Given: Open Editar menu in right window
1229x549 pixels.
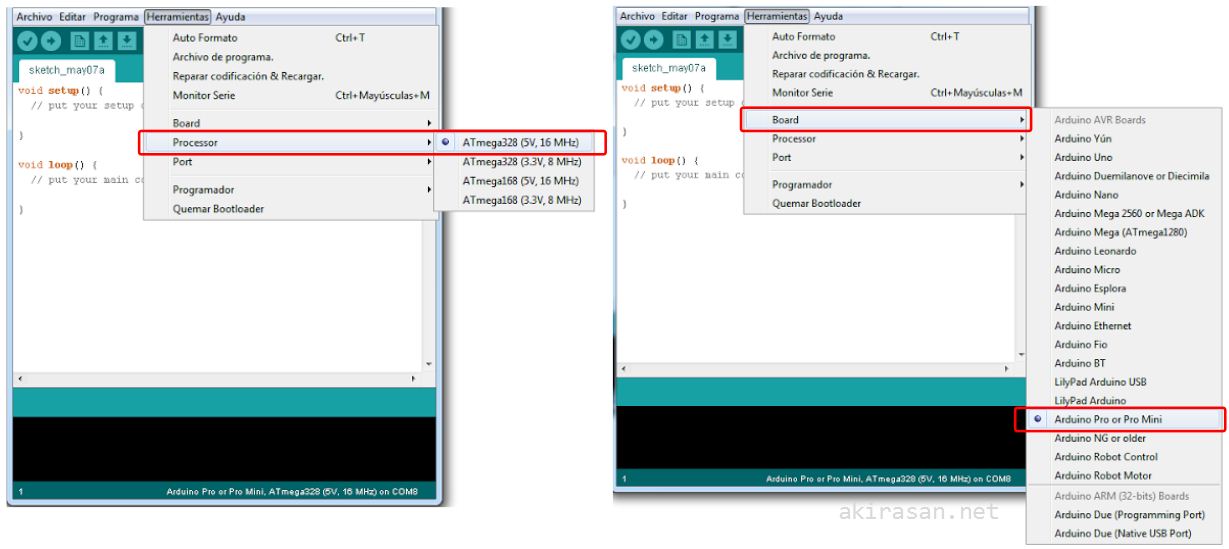Looking at the screenshot, I should pos(675,17).
